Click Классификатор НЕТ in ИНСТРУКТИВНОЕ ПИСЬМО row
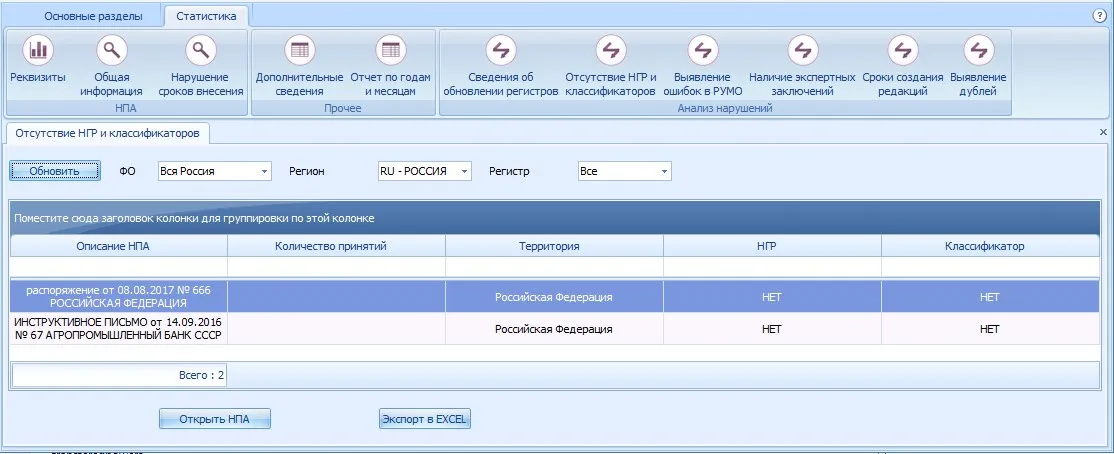 pos(990,329)
